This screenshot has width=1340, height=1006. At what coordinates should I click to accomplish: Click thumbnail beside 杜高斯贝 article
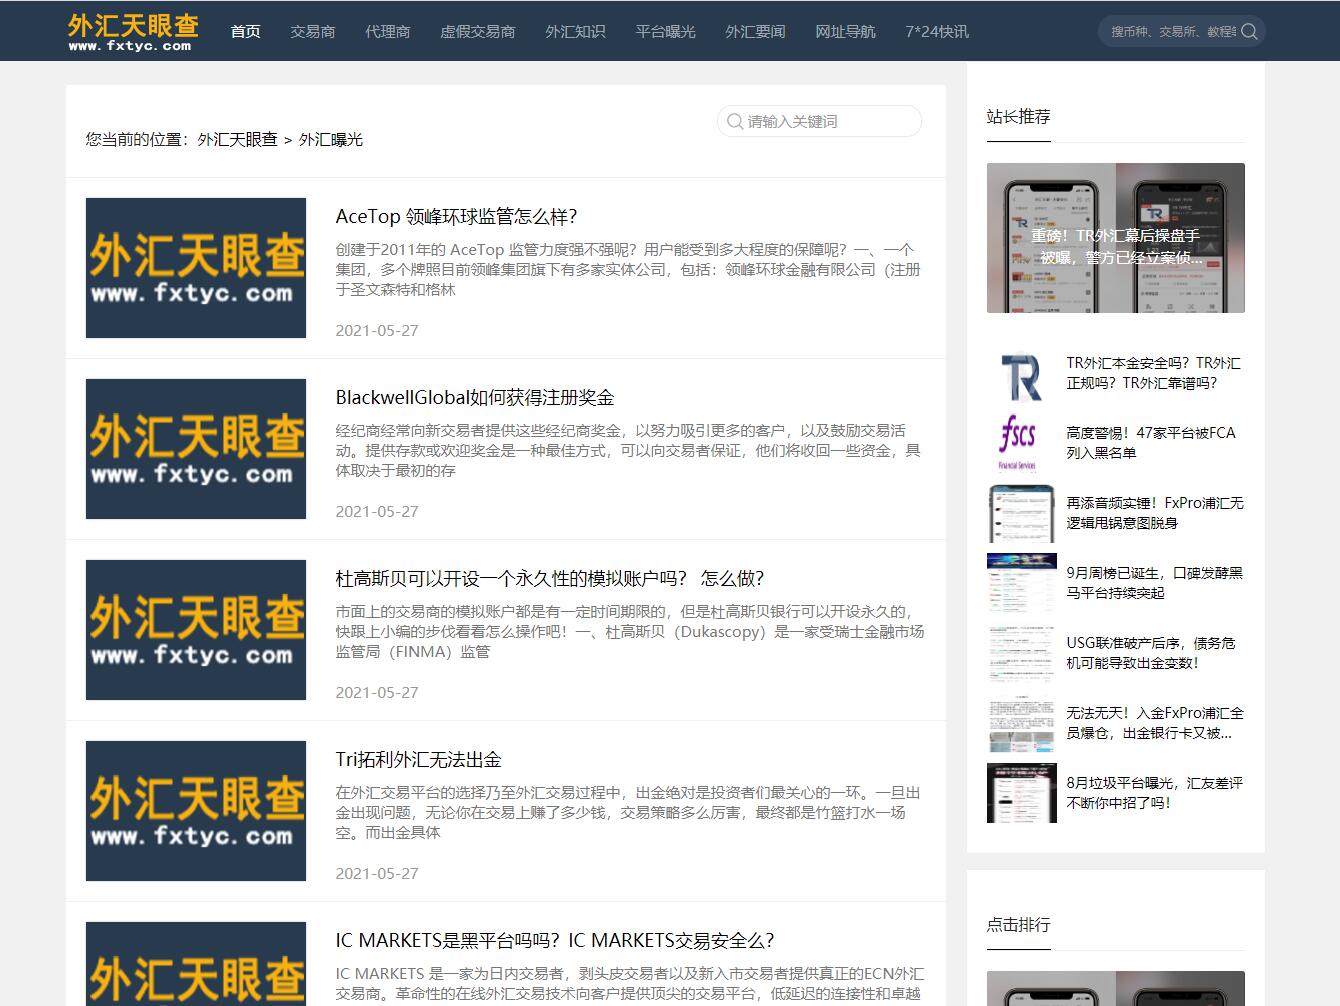click(196, 630)
